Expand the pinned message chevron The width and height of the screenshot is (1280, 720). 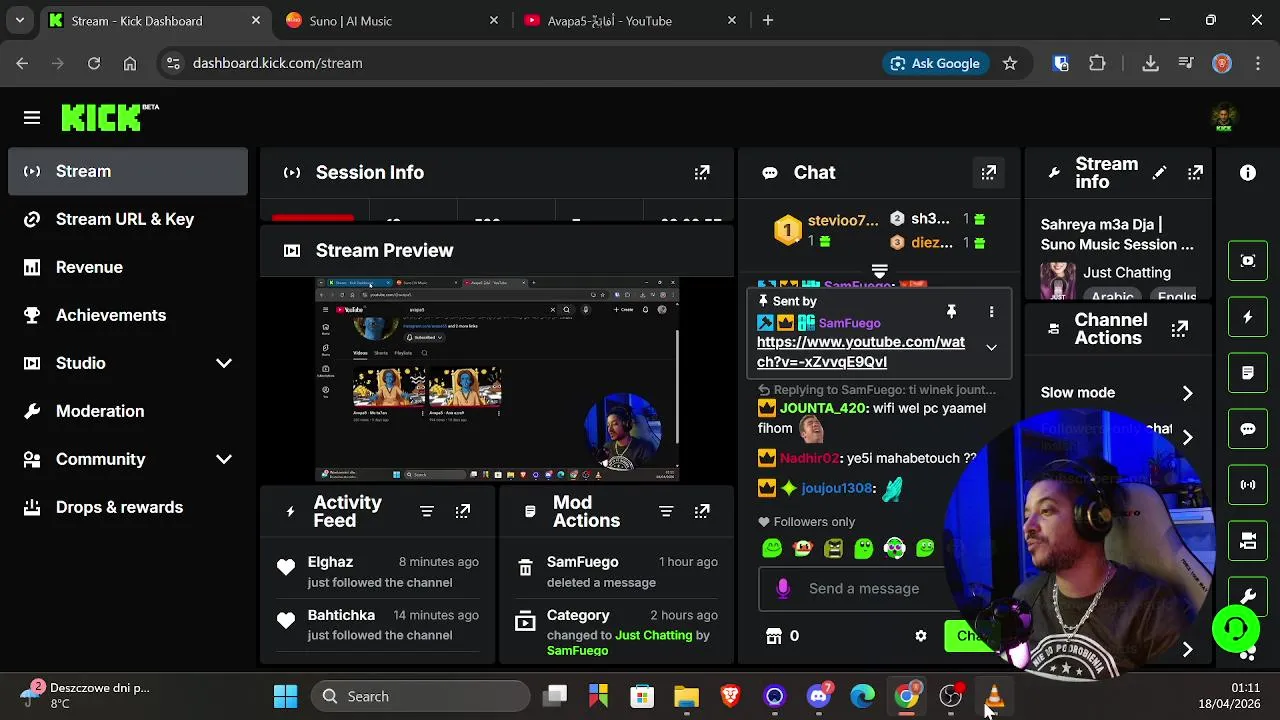coord(991,348)
